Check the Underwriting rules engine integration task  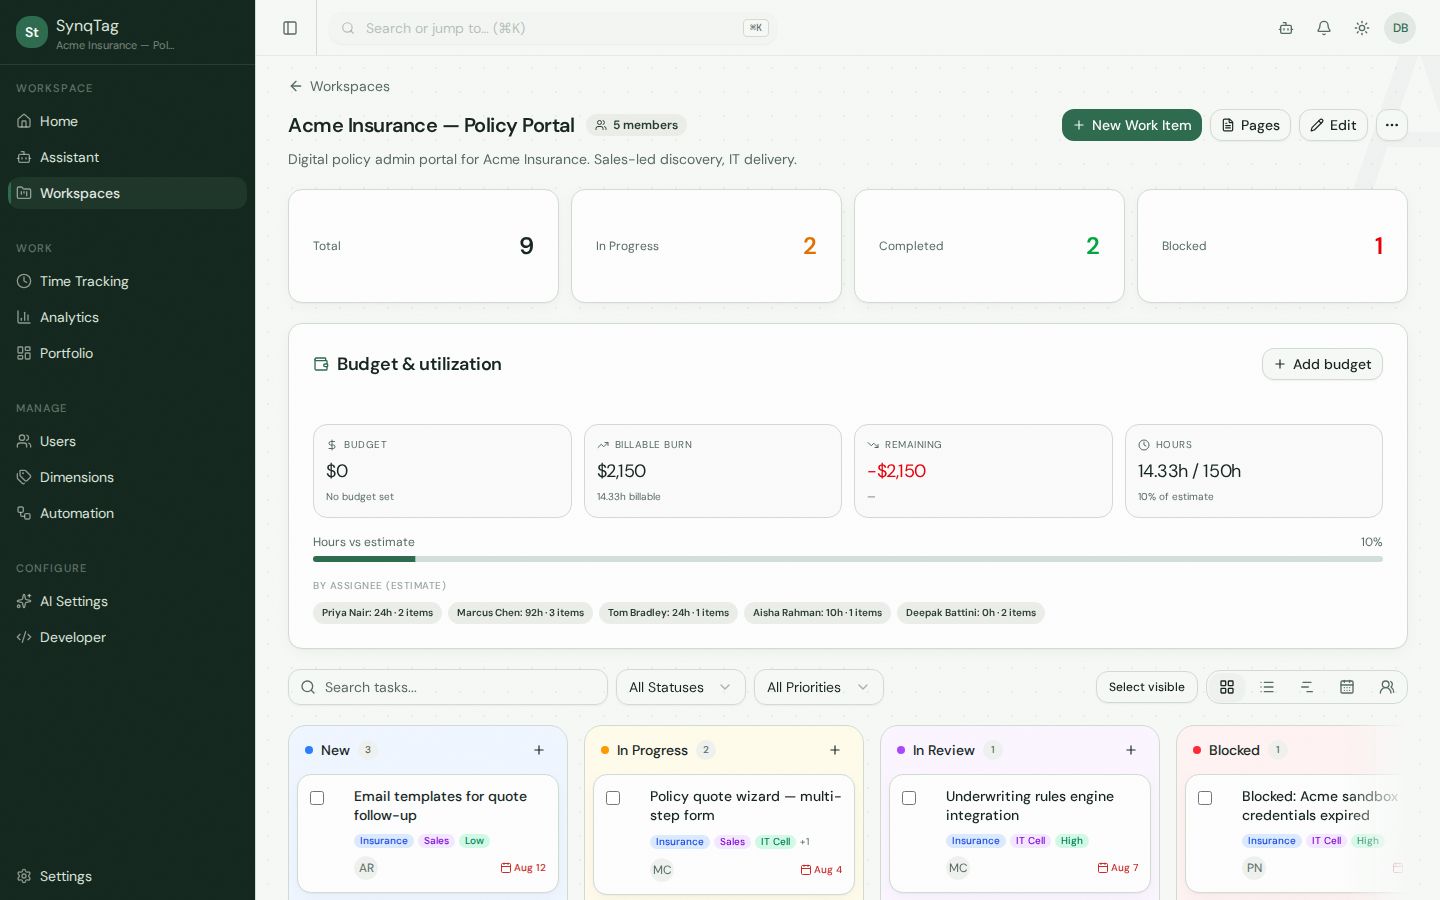coord(909,798)
